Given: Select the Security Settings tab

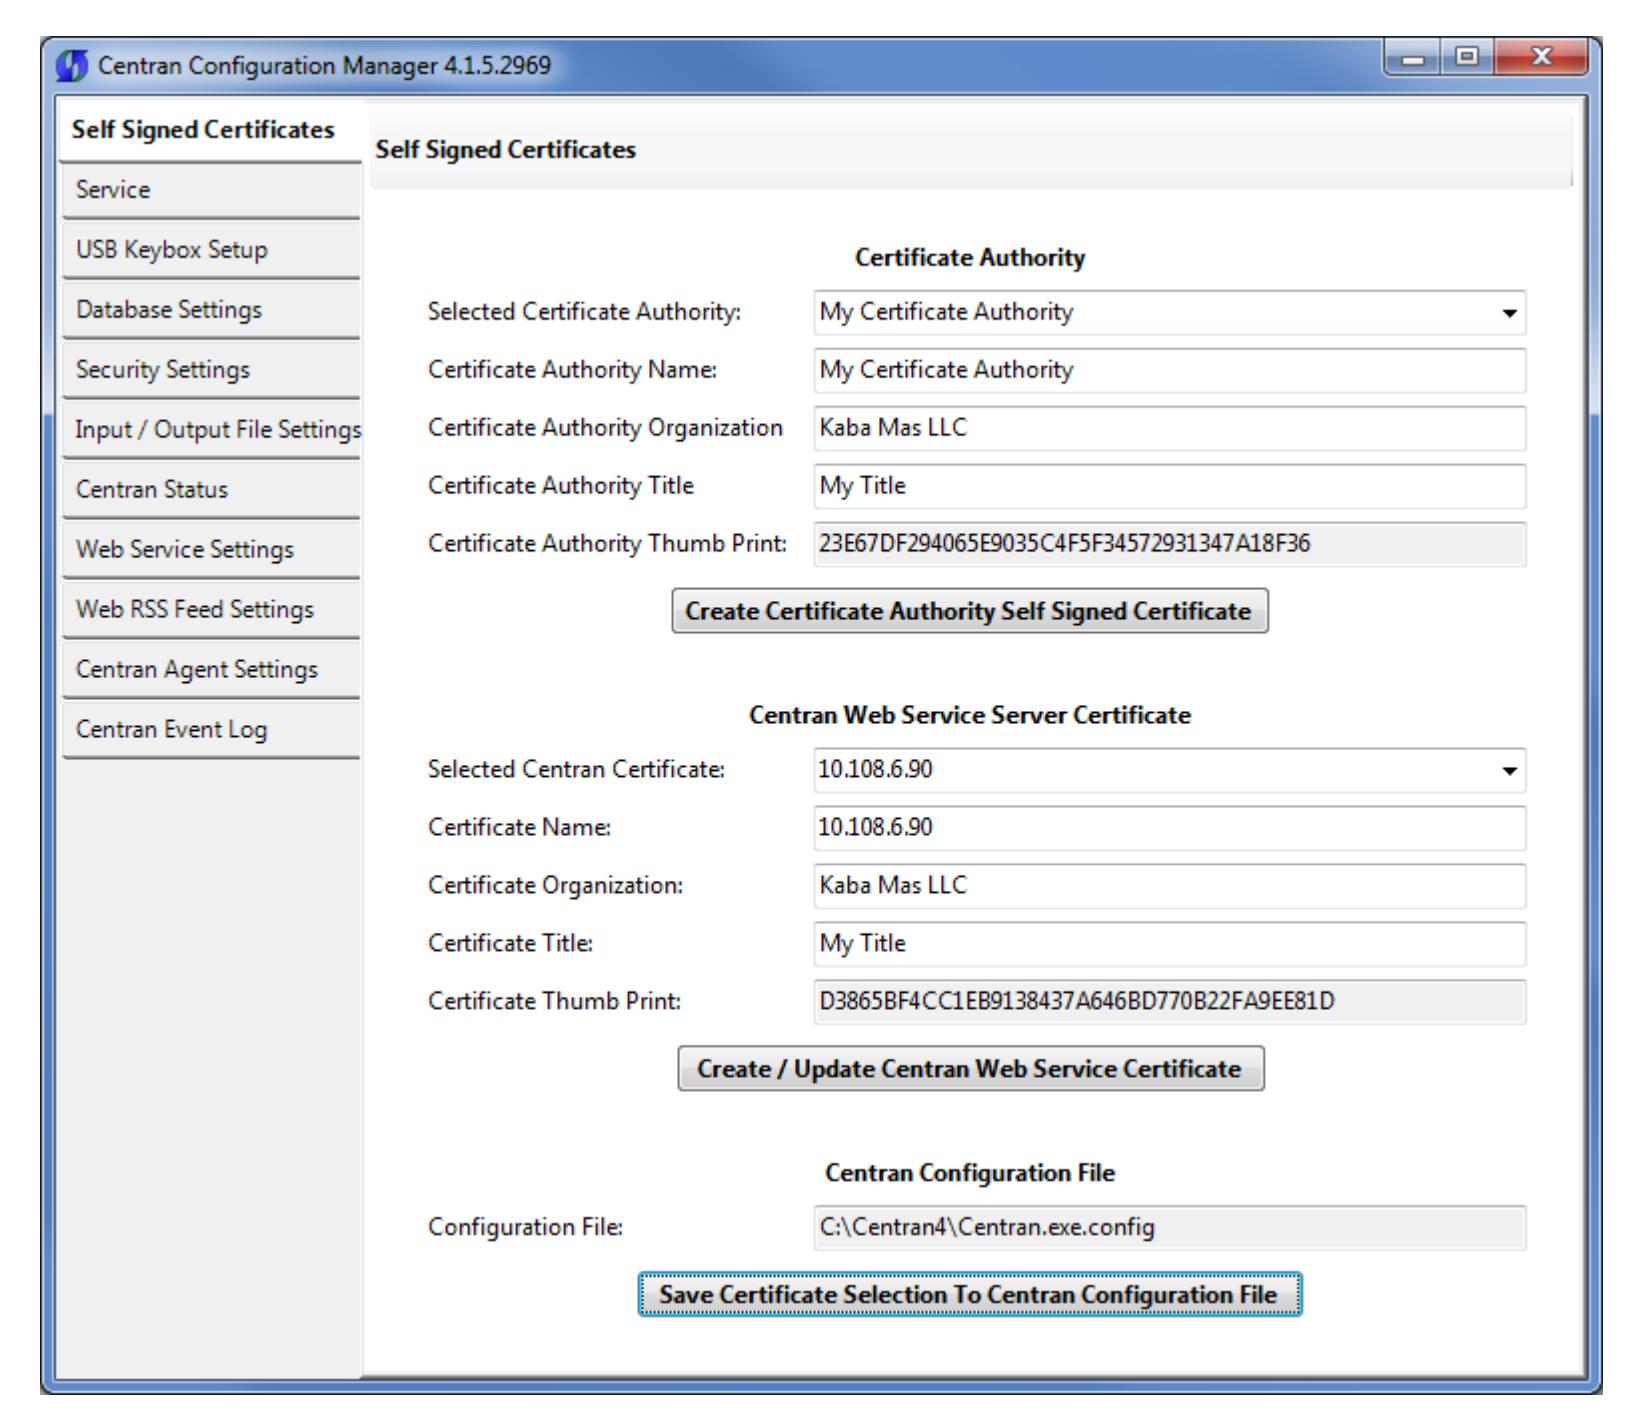Looking at the screenshot, I should [x=211, y=370].
